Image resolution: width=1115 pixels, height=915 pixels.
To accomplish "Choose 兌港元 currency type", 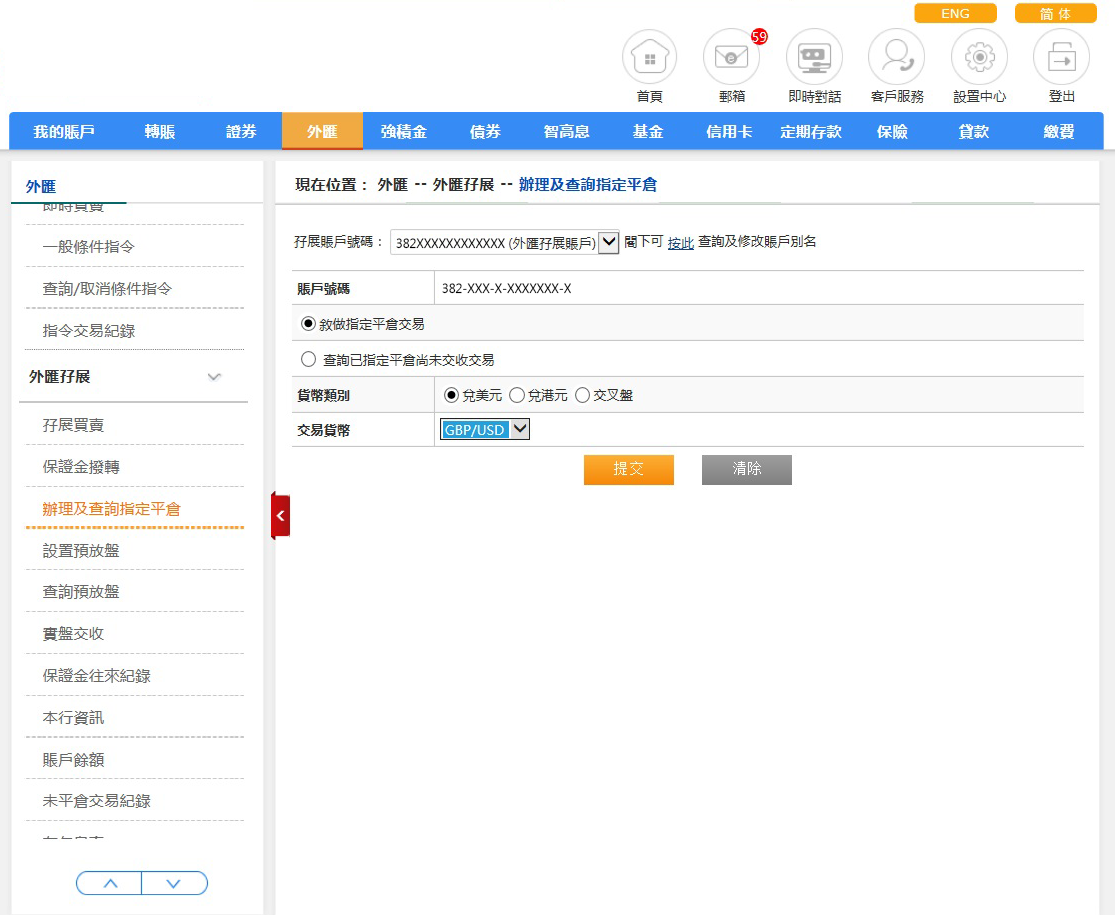I will pyautogui.click(x=517, y=396).
